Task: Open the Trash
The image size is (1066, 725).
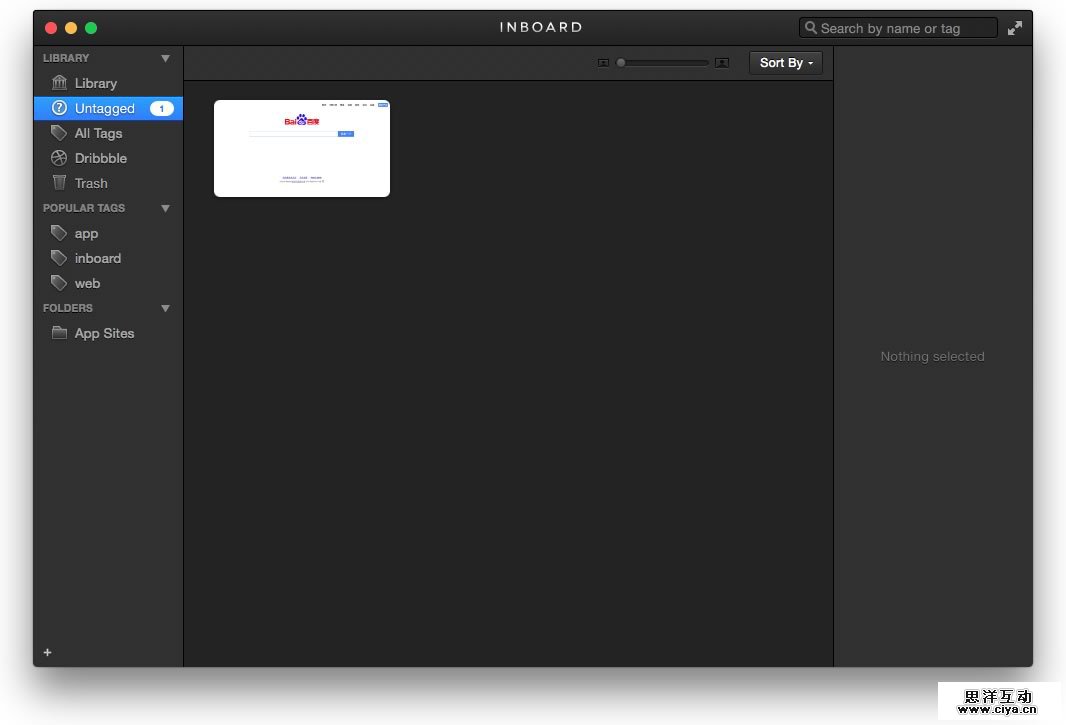Action: [108, 183]
